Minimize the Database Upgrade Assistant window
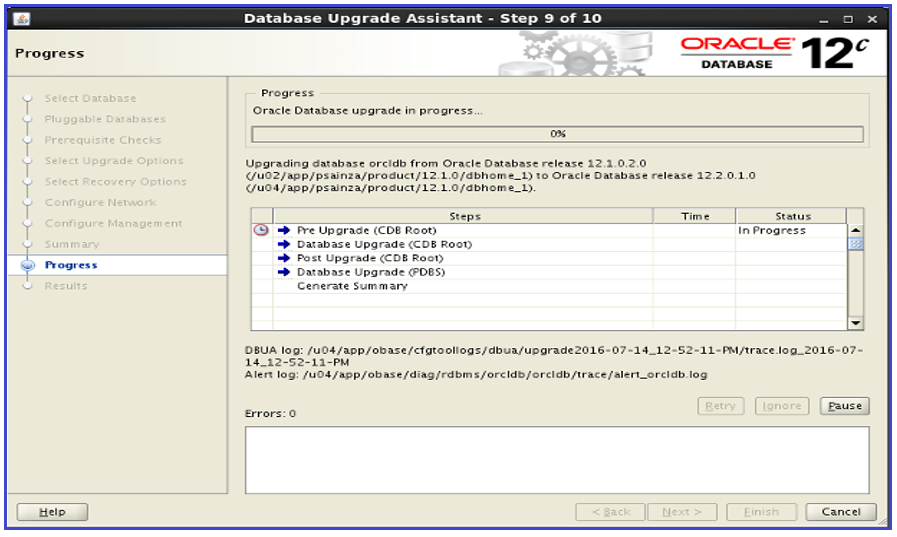Screen dimensions: 897x537 click(x=823, y=19)
